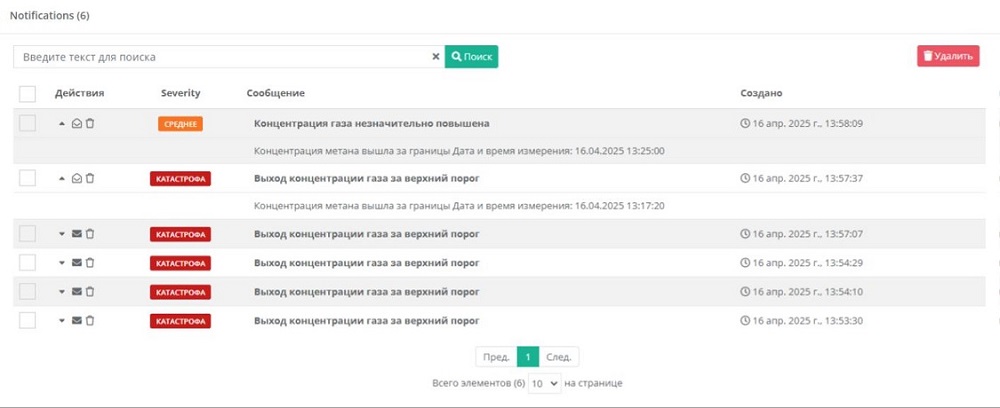The width and height of the screenshot is (1000, 408).
Task: Collapse the expanded 13:58:09 notification details
Action: tap(62, 124)
